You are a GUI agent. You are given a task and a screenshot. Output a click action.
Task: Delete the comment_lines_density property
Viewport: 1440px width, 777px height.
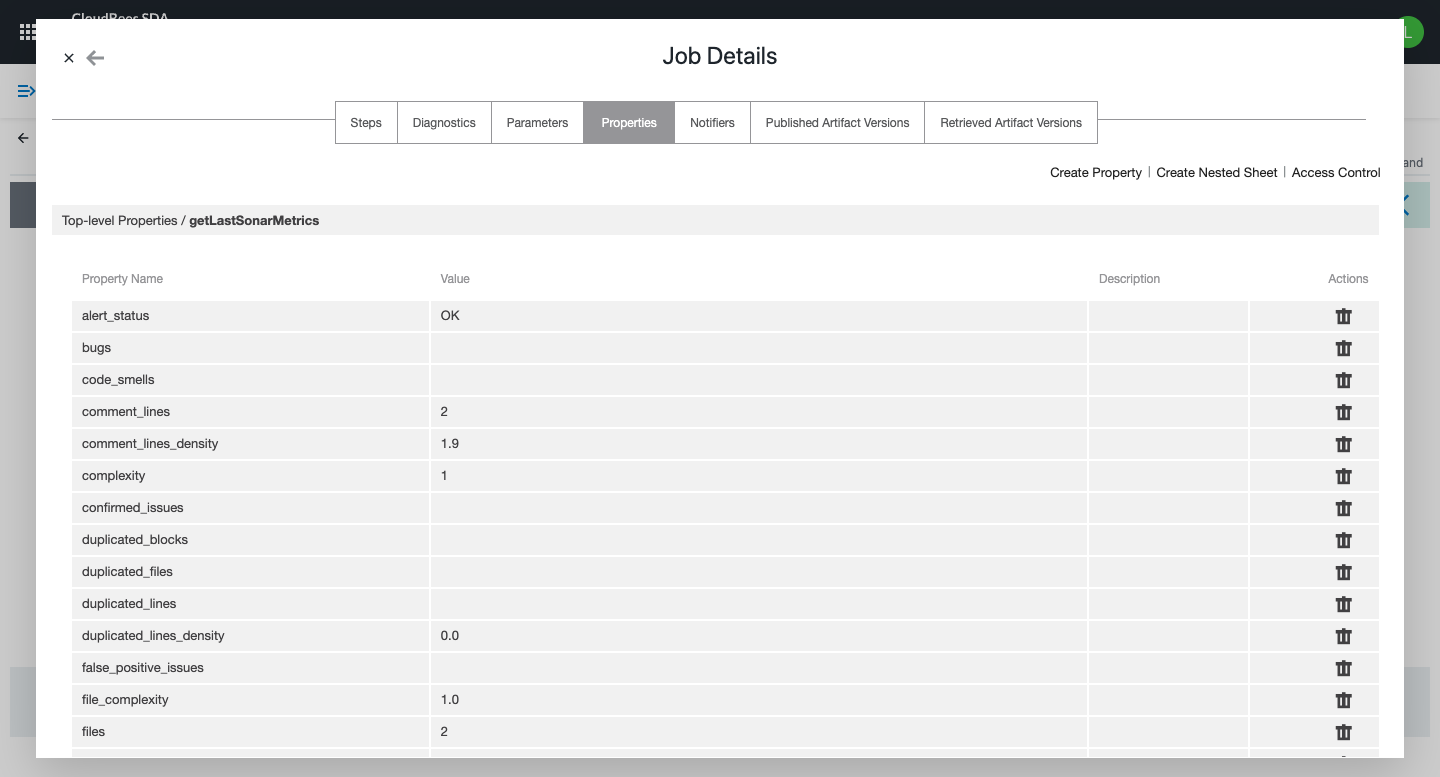pyautogui.click(x=1344, y=444)
